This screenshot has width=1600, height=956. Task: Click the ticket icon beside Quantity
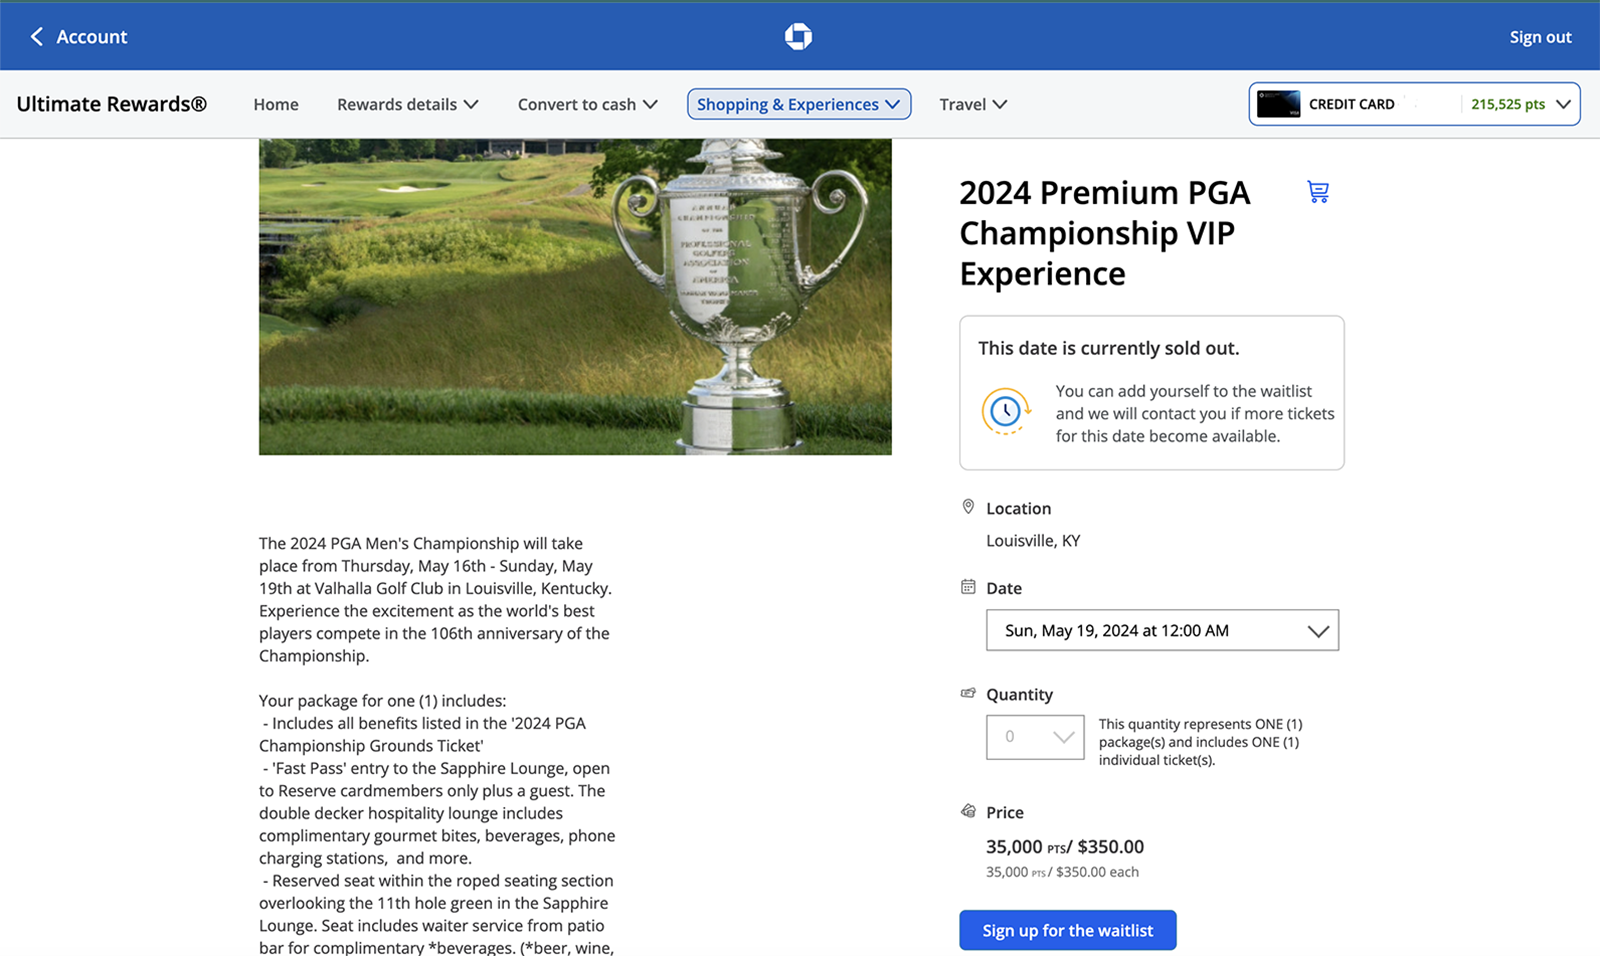click(967, 693)
